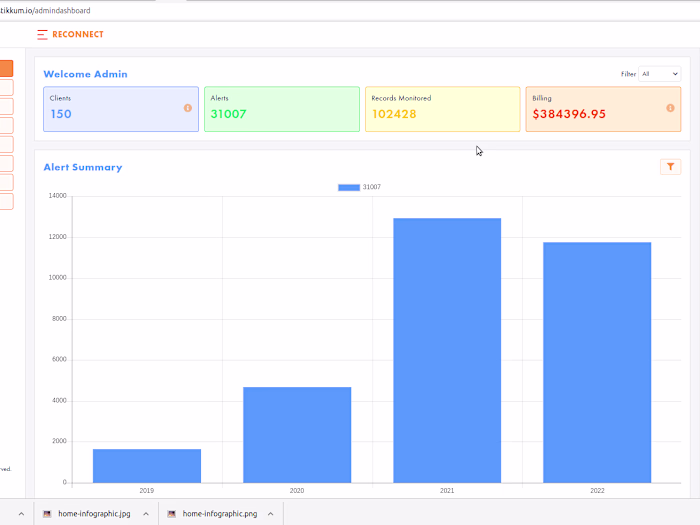Click the info icon on Clients card
This screenshot has height=525, width=700.
pos(188,108)
